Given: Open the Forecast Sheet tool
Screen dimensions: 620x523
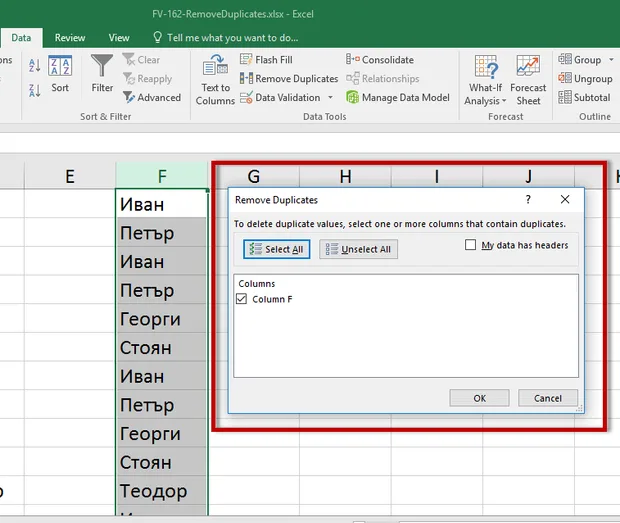Looking at the screenshot, I should click(528, 80).
